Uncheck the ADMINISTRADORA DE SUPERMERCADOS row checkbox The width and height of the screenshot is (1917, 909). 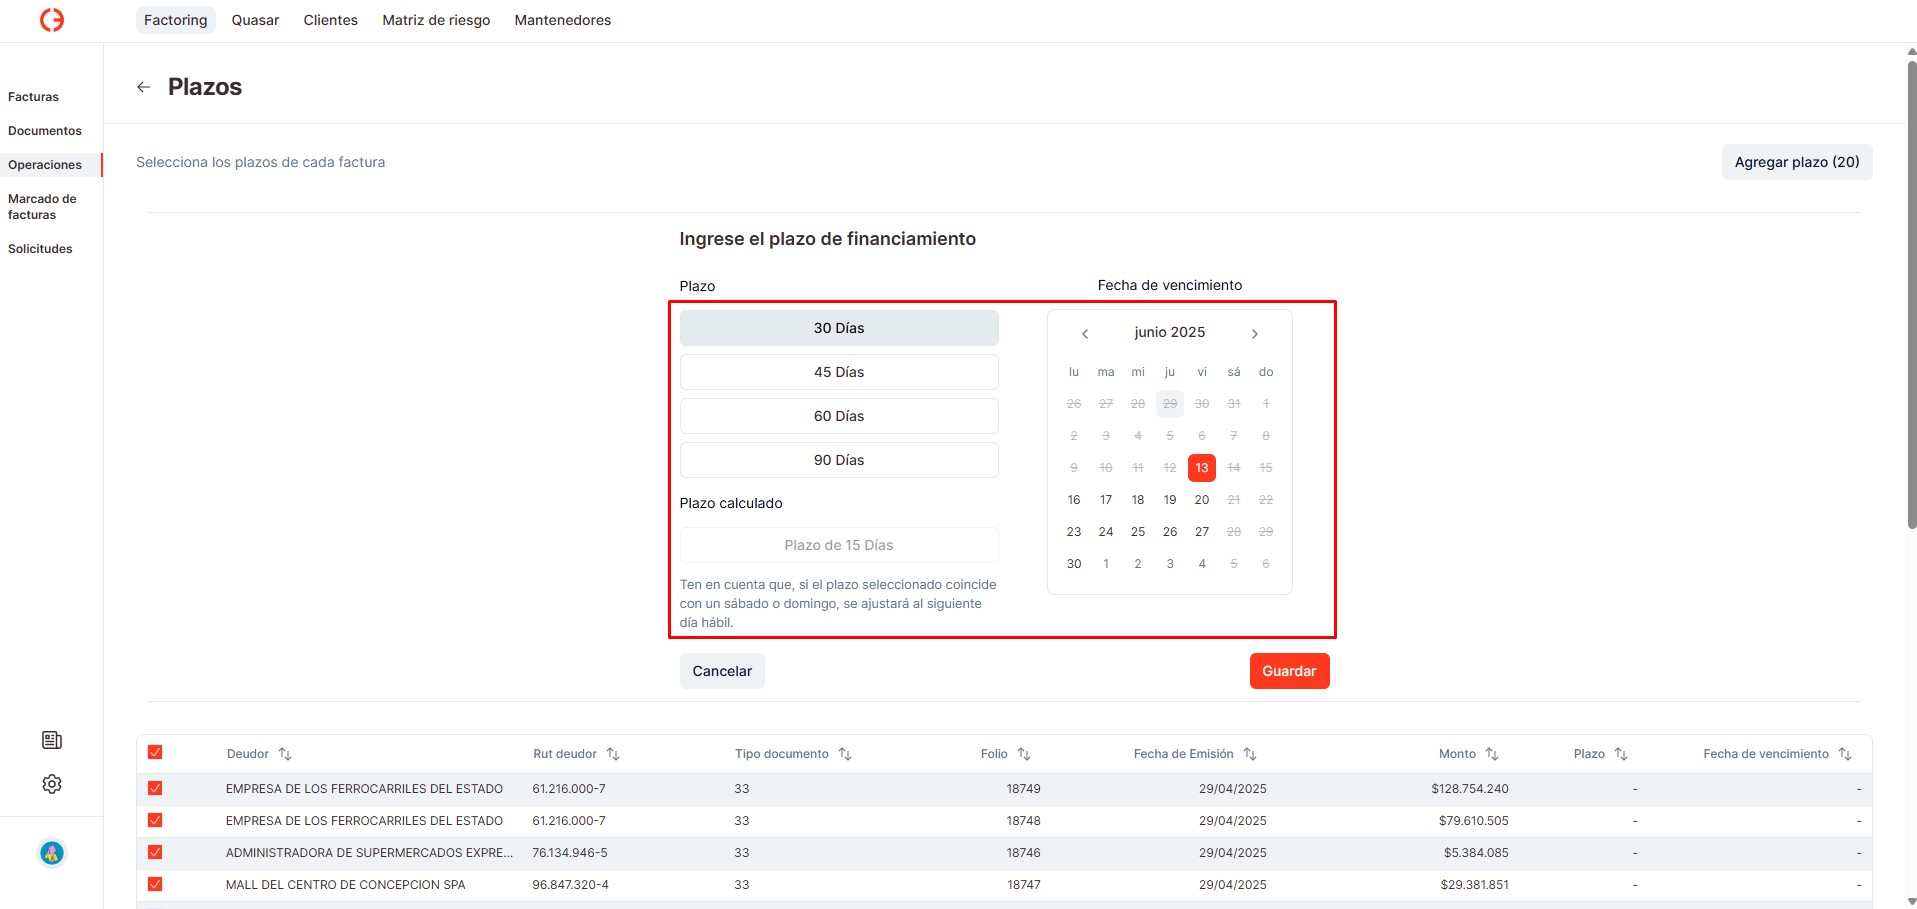click(156, 853)
